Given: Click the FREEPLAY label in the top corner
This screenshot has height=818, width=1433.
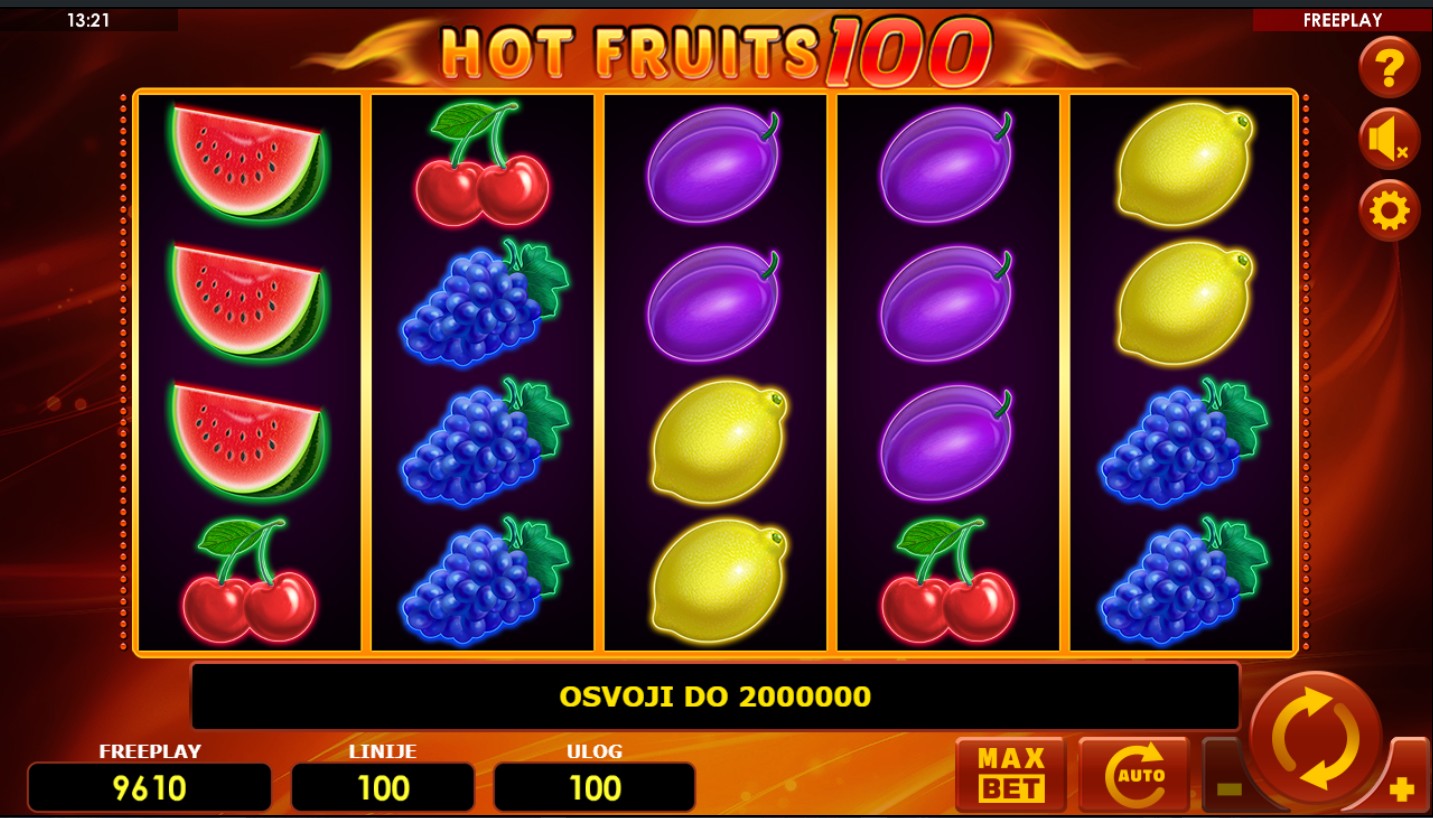Looking at the screenshot, I should 1342,20.
